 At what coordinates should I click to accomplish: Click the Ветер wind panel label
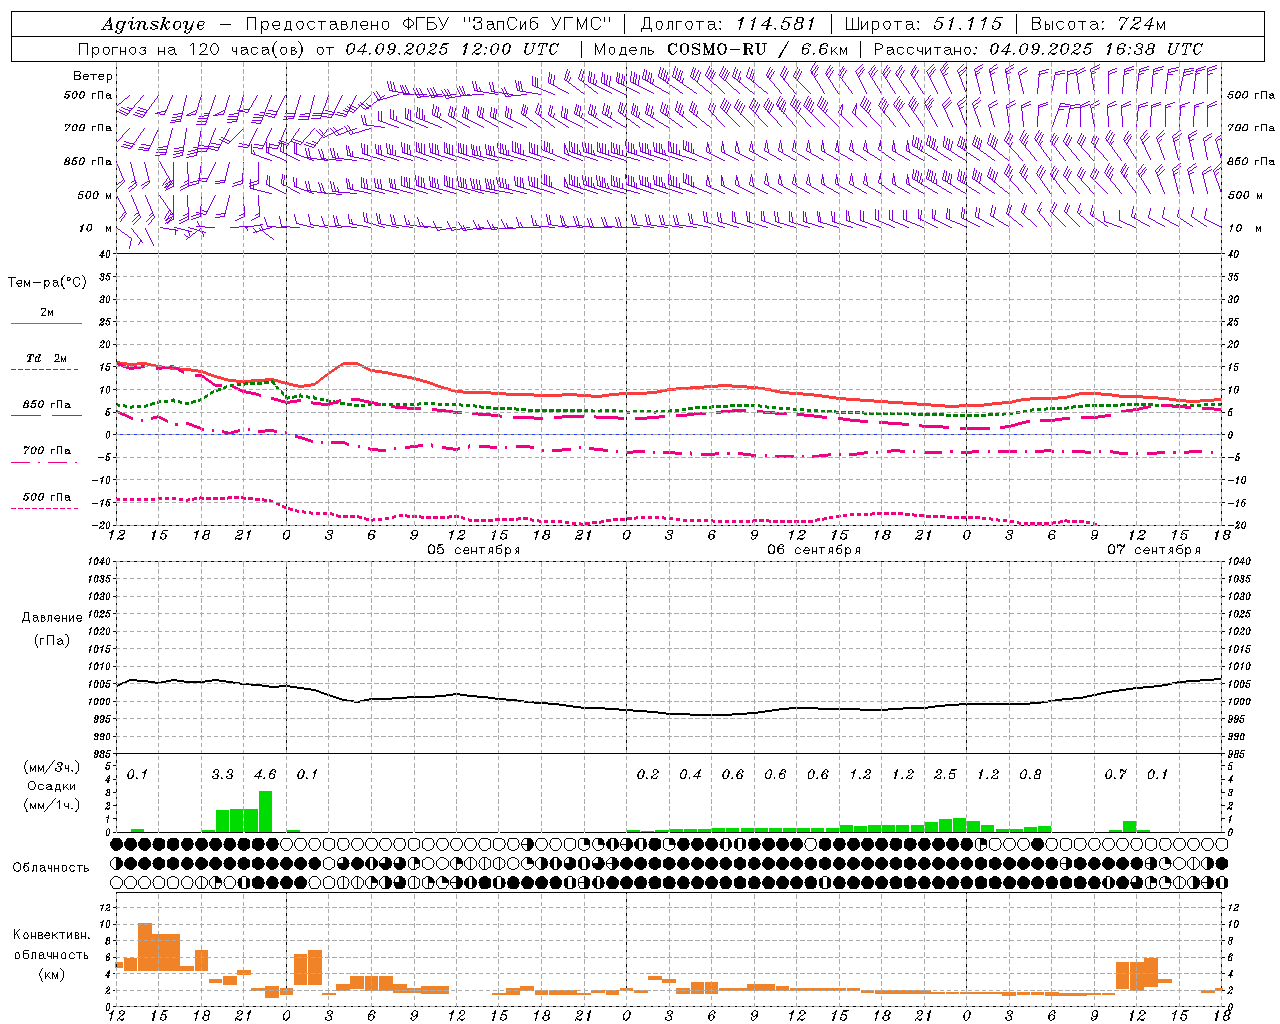93,76
